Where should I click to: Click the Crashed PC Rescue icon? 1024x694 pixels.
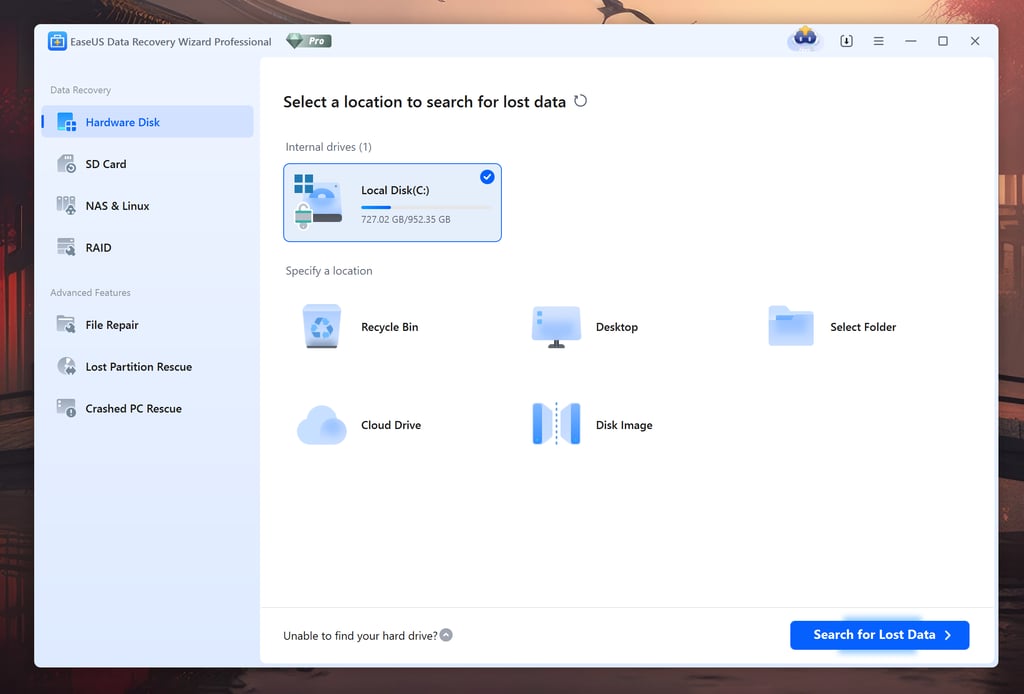[67, 408]
